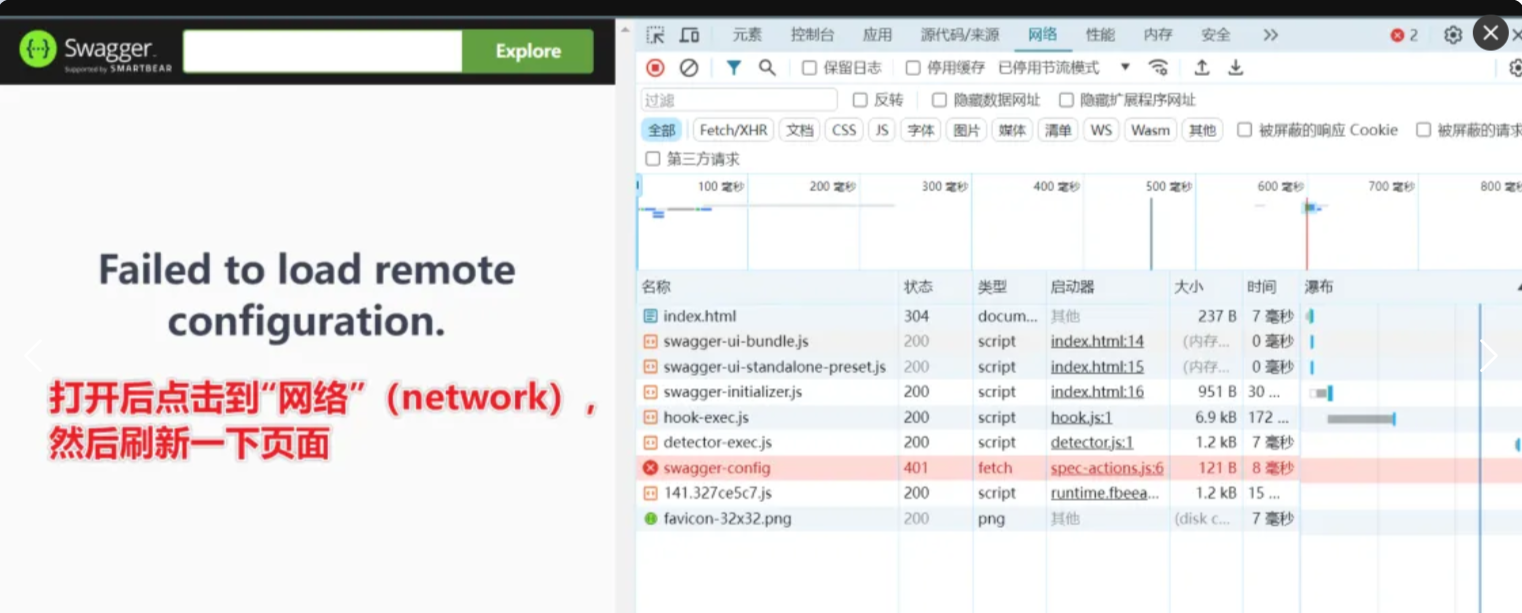The width and height of the screenshot is (1522, 613).
Task: Switch to the 内存 tab
Action: click(x=1158, y=35)
